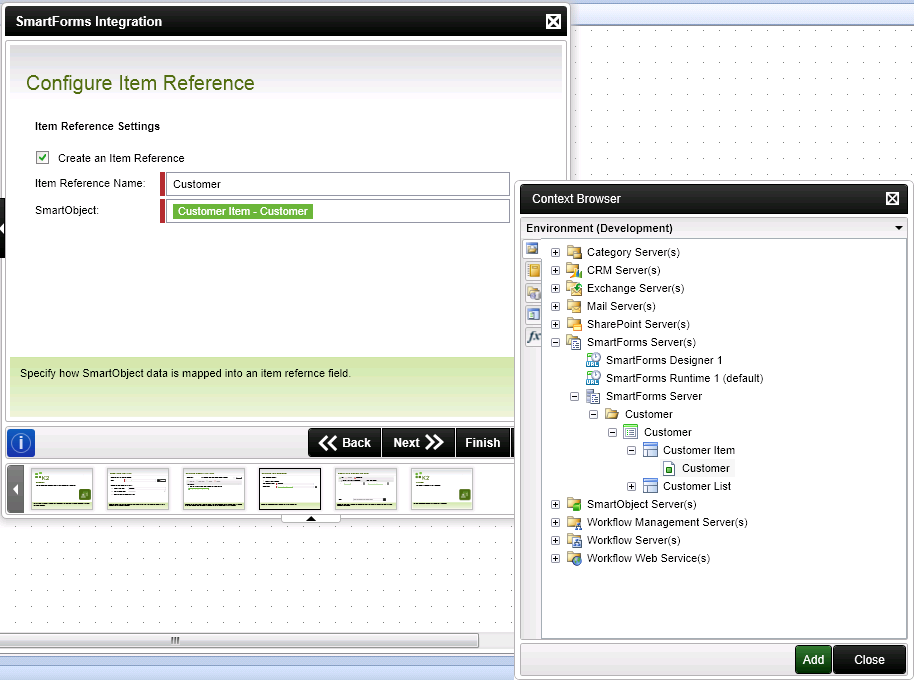The image size is (914, 680).
Task: Click the Exchange Server(s) folder icon
Action: [x=574, y=288]
